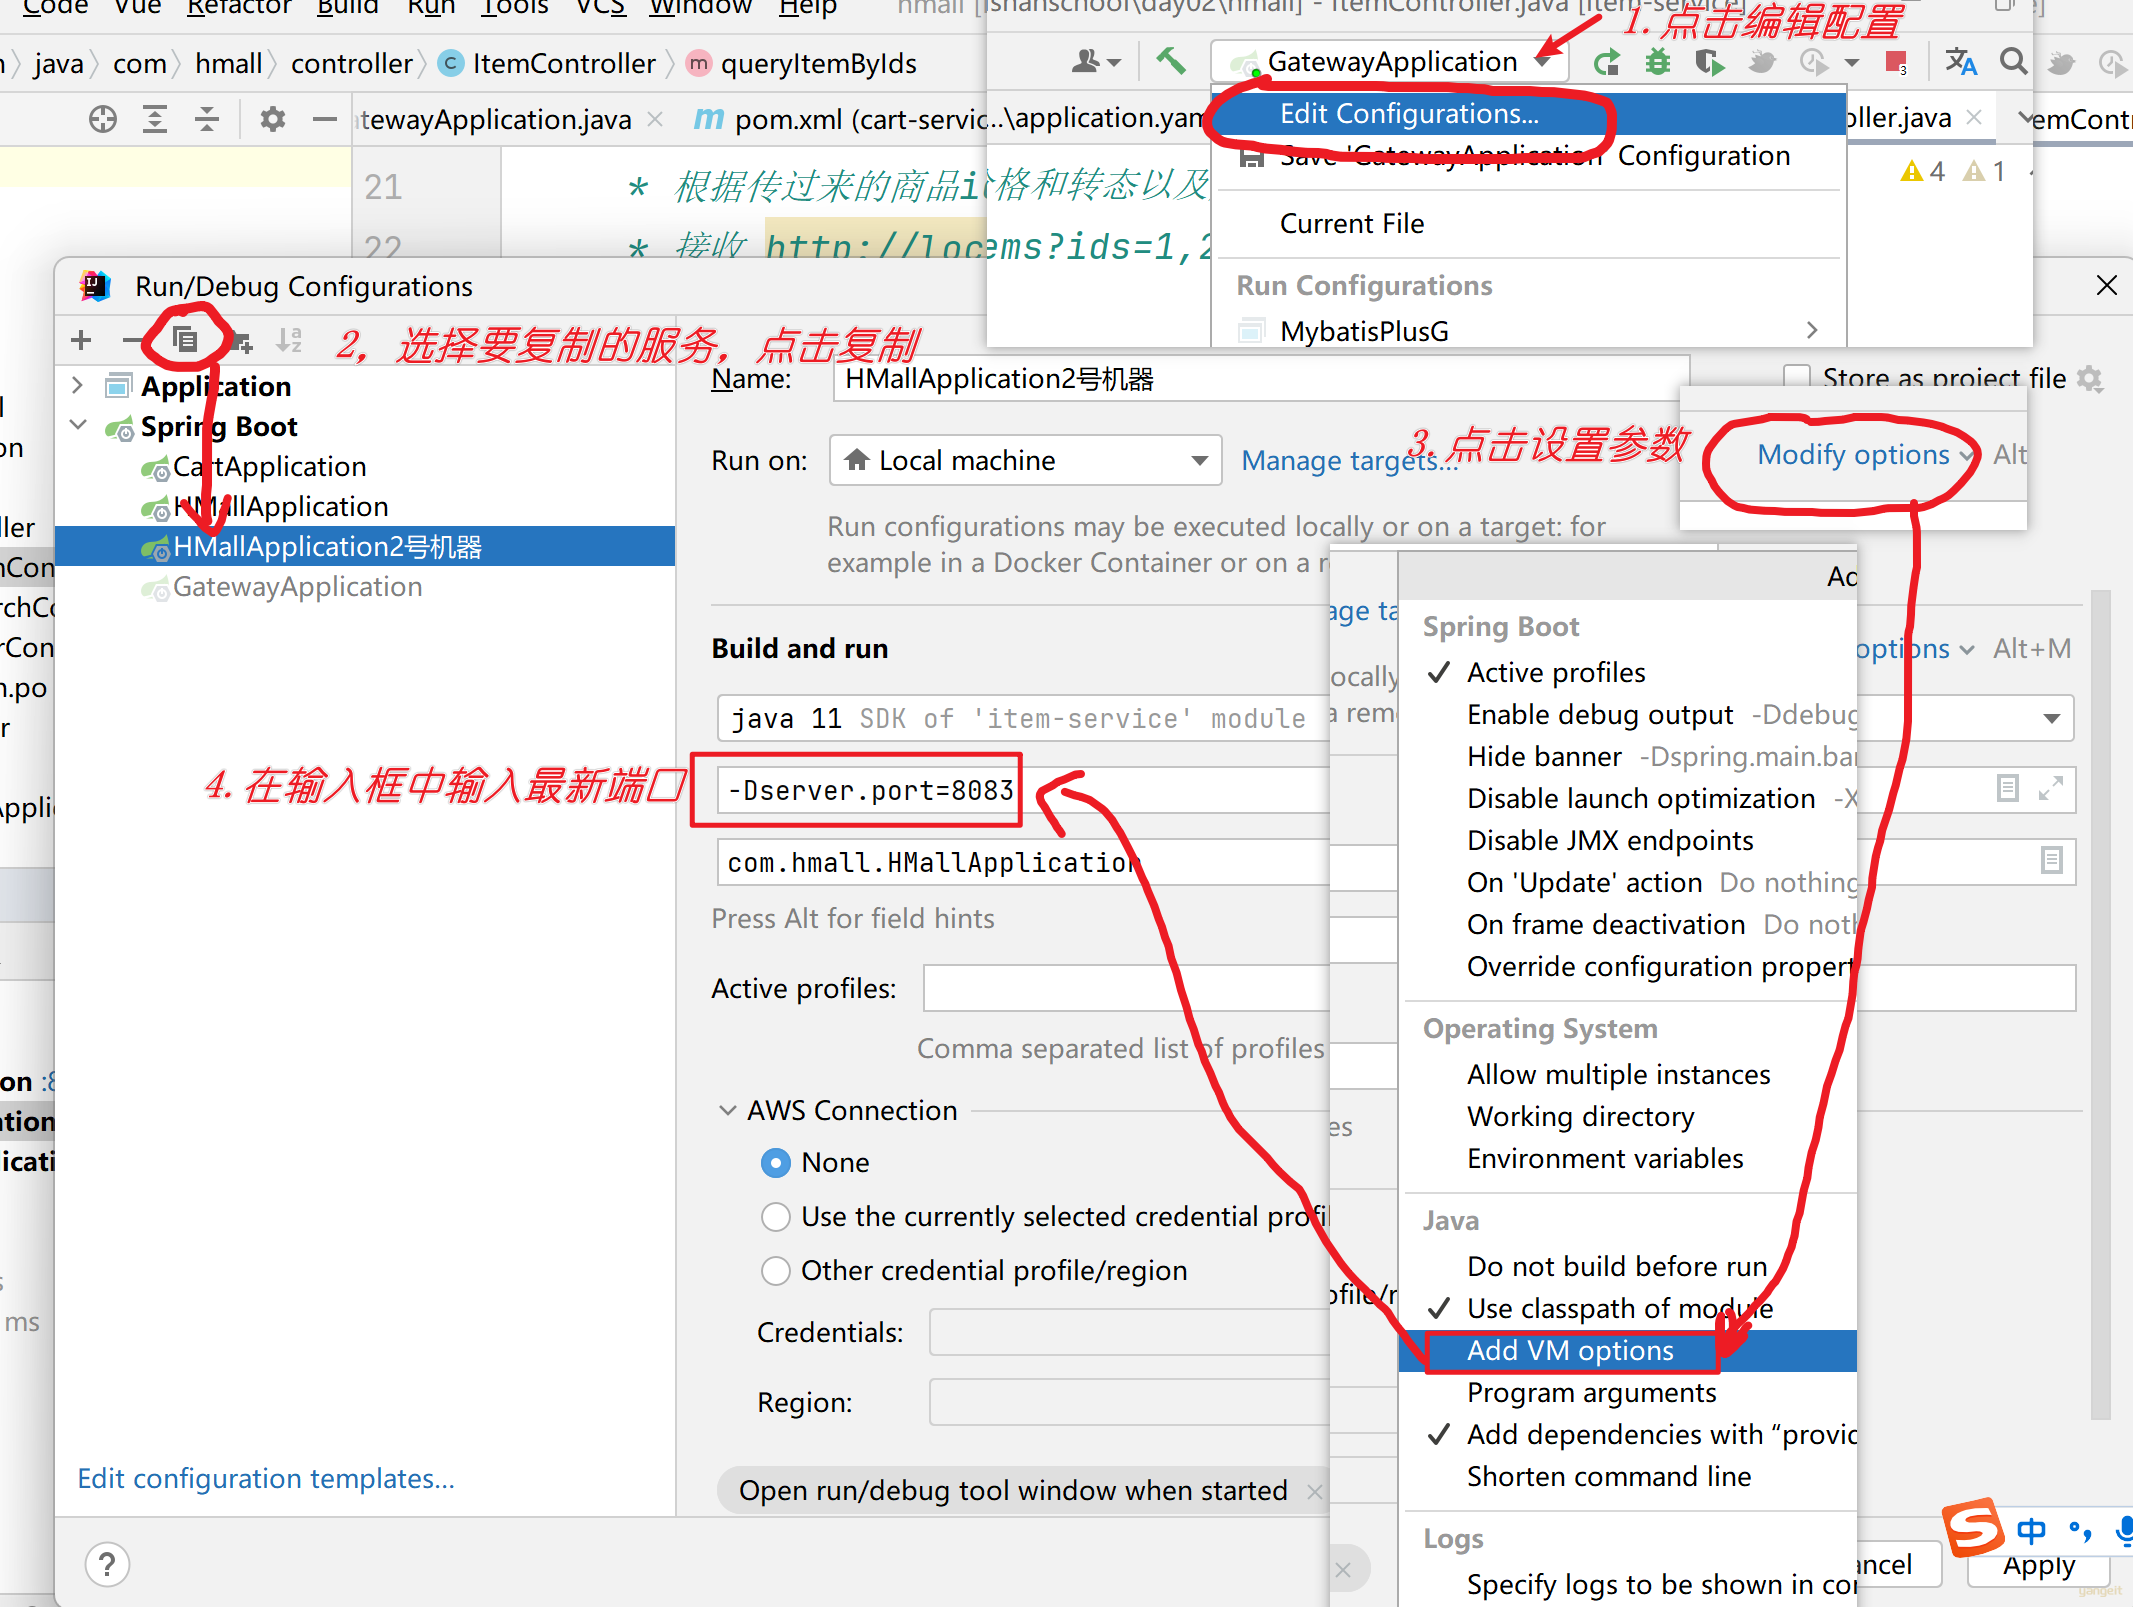2133x1607 pixels.
Task: Expand the MybatisPlusG submenu arrow
Action: click(x=1812, y=330)
